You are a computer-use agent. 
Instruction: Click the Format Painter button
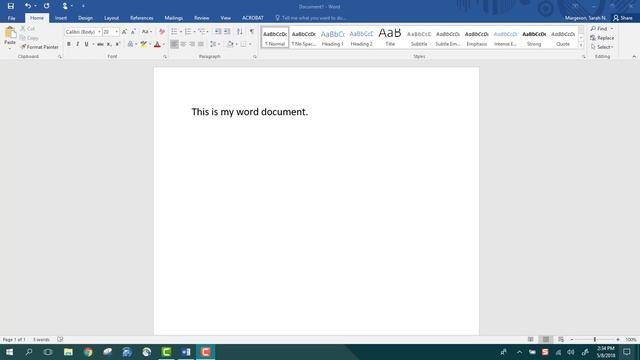[40, 47]
